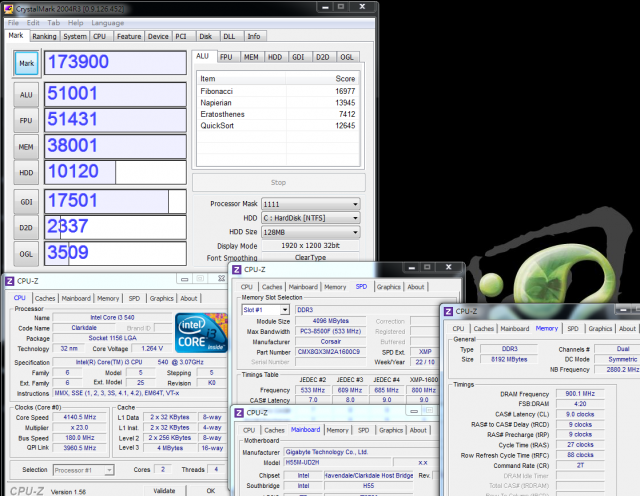Click the CPU-Z Memory window's Z icon

click(x=448, y=311)
